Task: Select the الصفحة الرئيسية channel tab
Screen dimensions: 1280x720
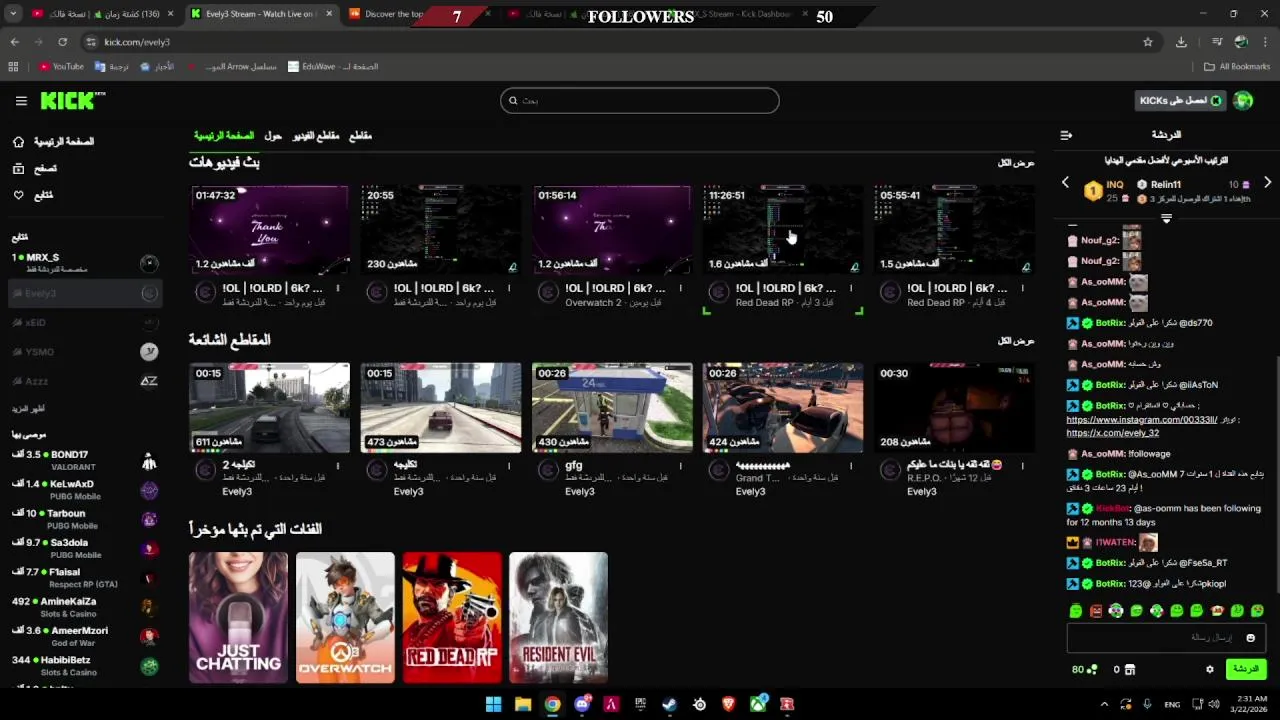Action: click(224, 136)
